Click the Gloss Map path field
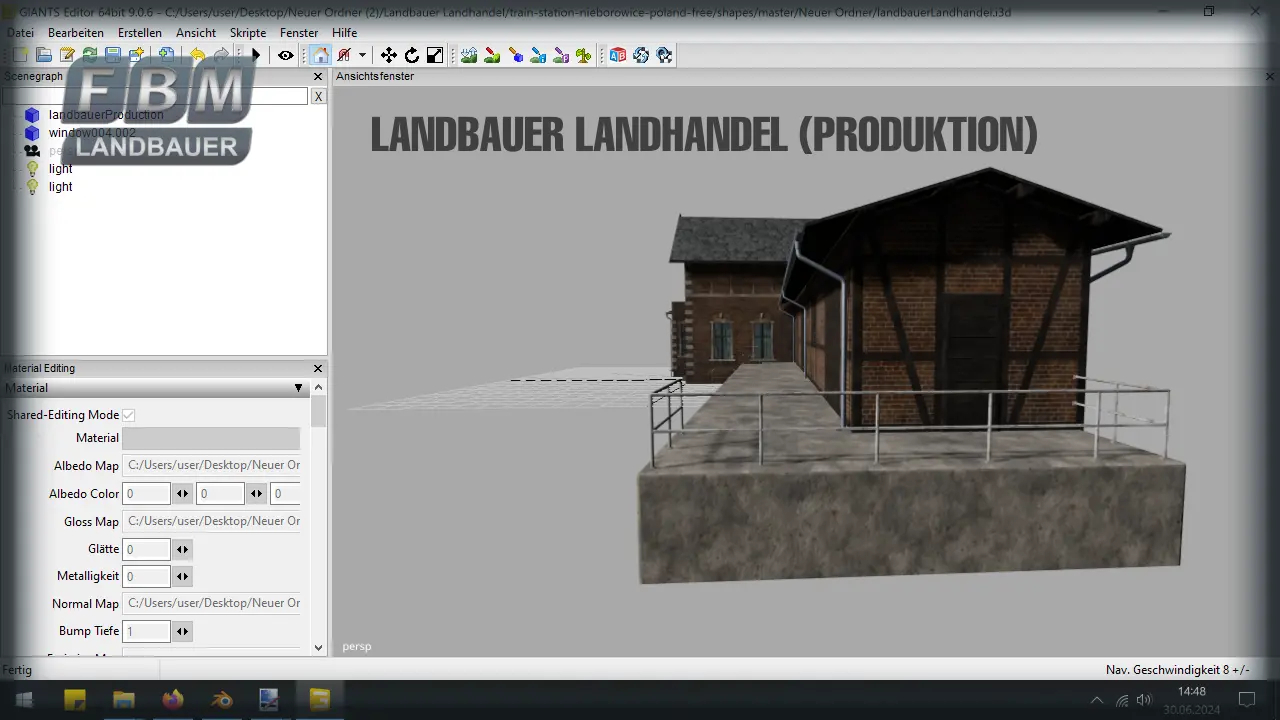1280x720 pixels. pos(211,521)
